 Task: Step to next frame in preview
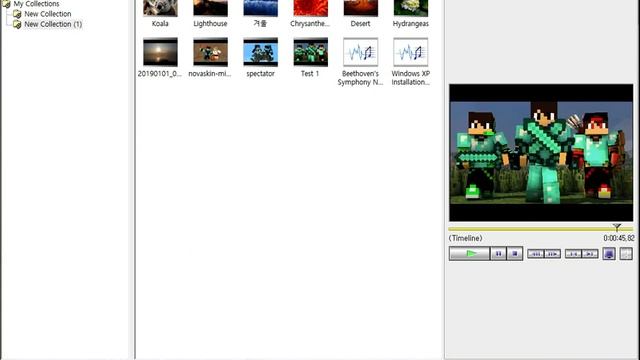(x=553, y=254)
